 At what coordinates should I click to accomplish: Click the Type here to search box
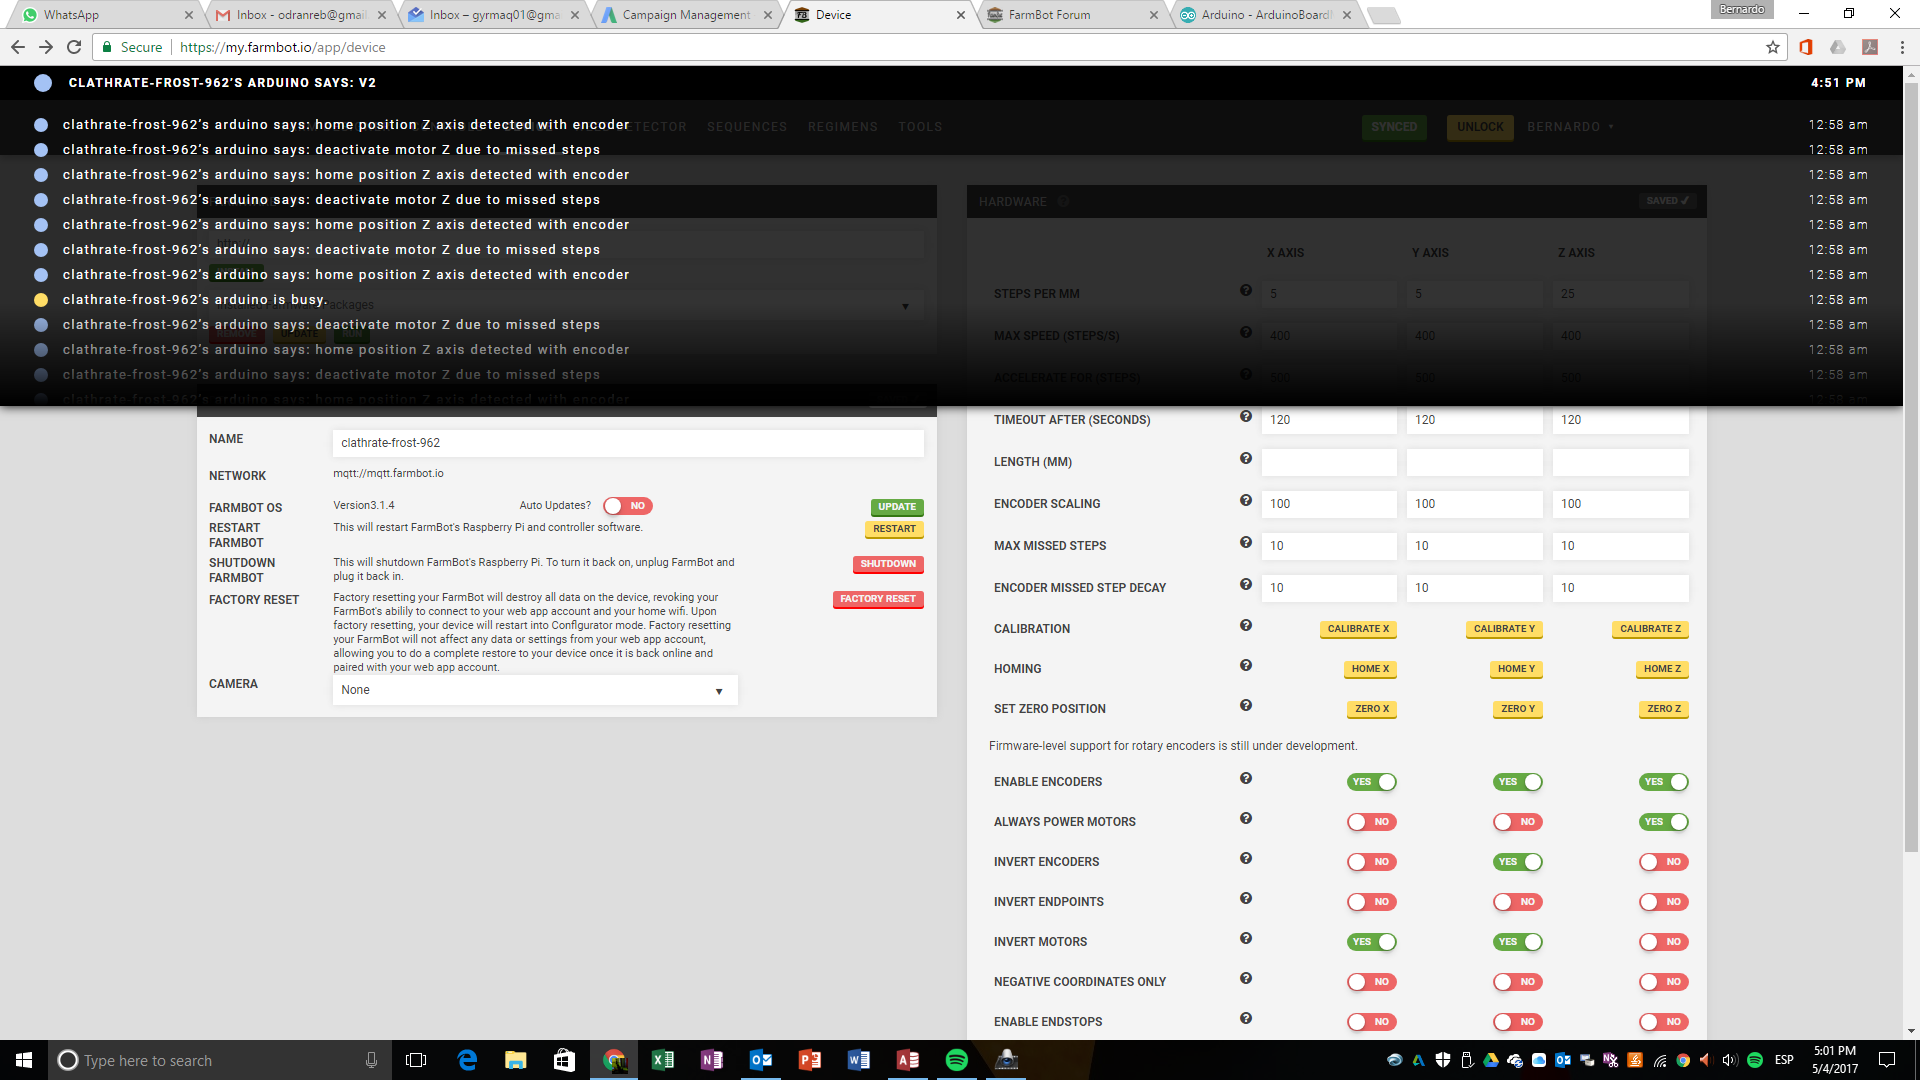coord(215,1060)
